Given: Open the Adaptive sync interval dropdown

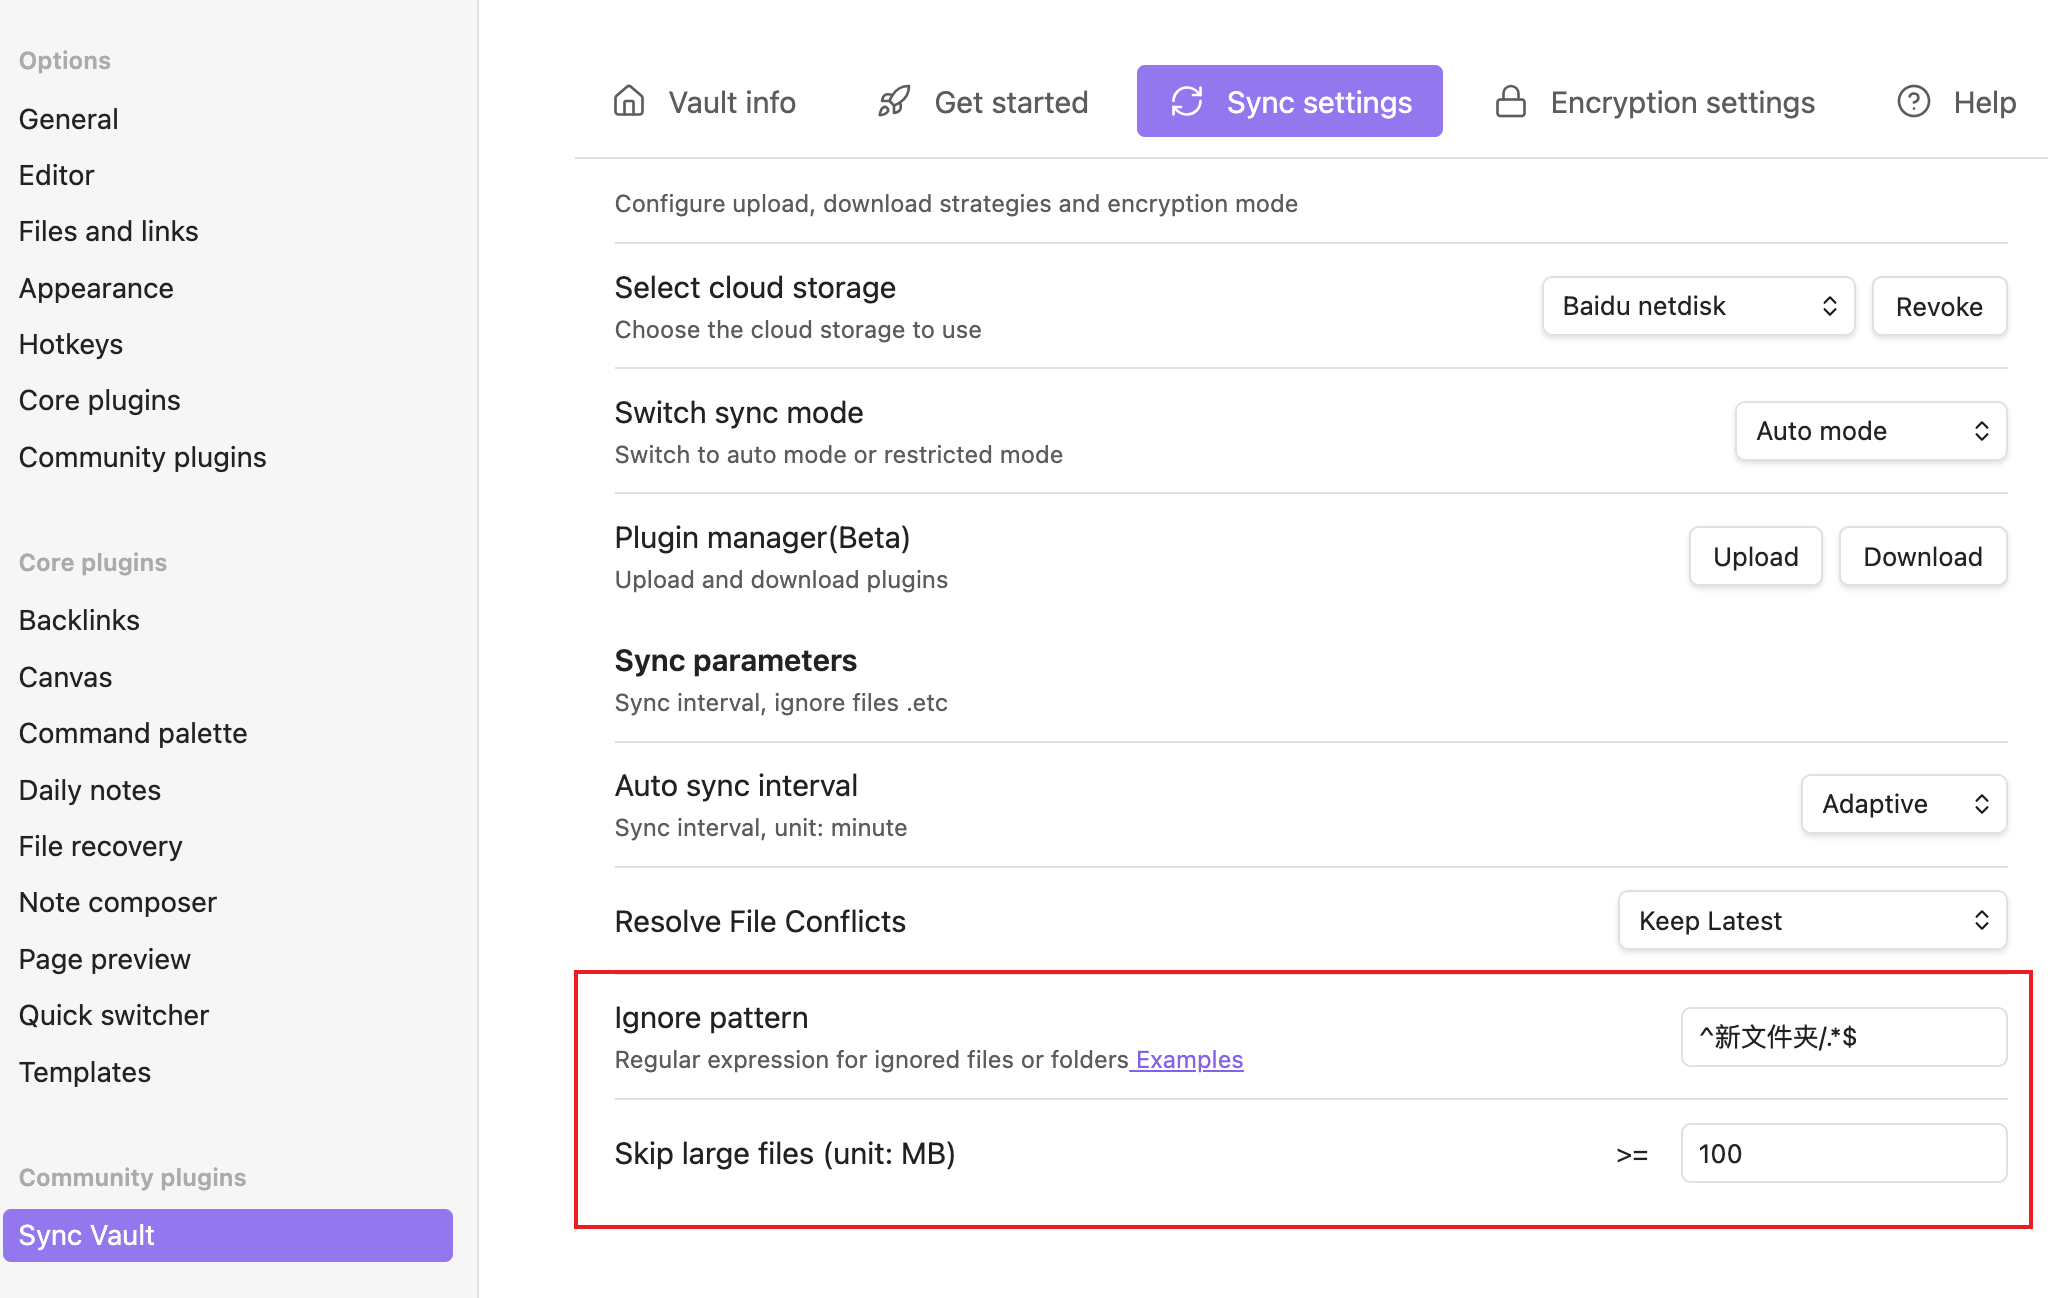Looking at the screenshot, I should 1903,804.
